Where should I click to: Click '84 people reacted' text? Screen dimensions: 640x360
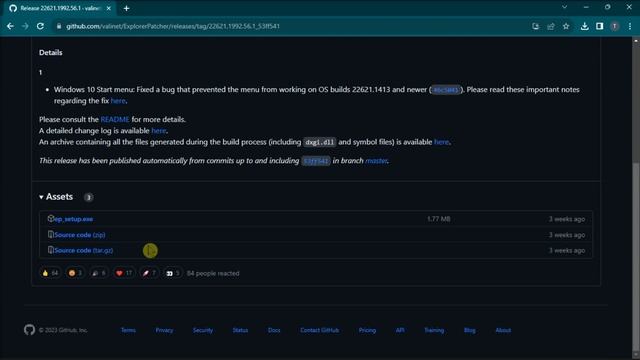(213, 273)
